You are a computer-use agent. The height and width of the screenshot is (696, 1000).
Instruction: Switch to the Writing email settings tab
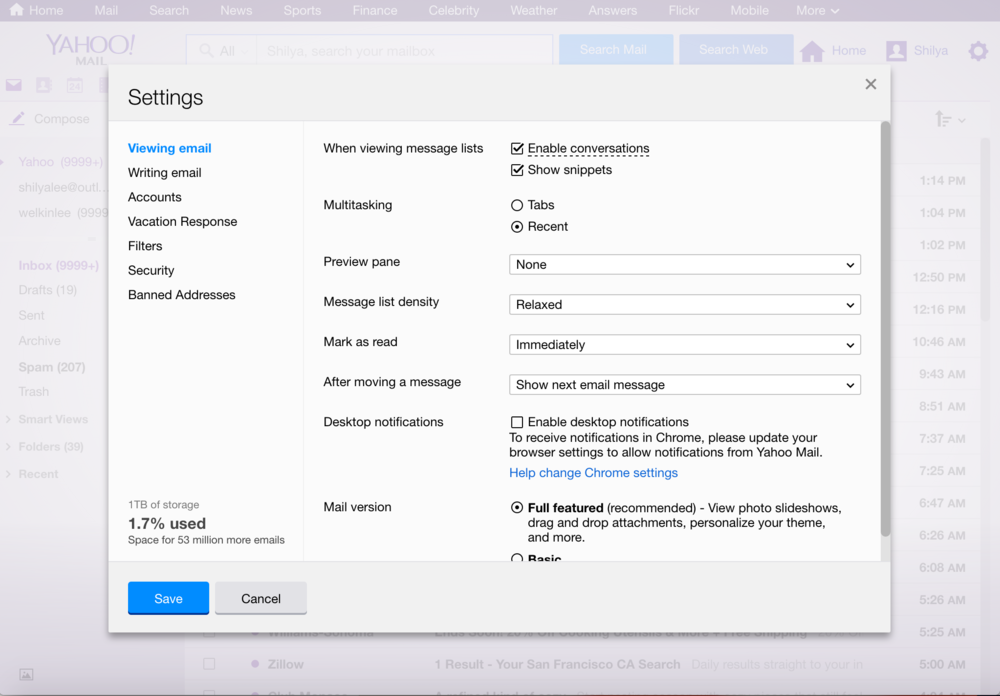point(164,173)
